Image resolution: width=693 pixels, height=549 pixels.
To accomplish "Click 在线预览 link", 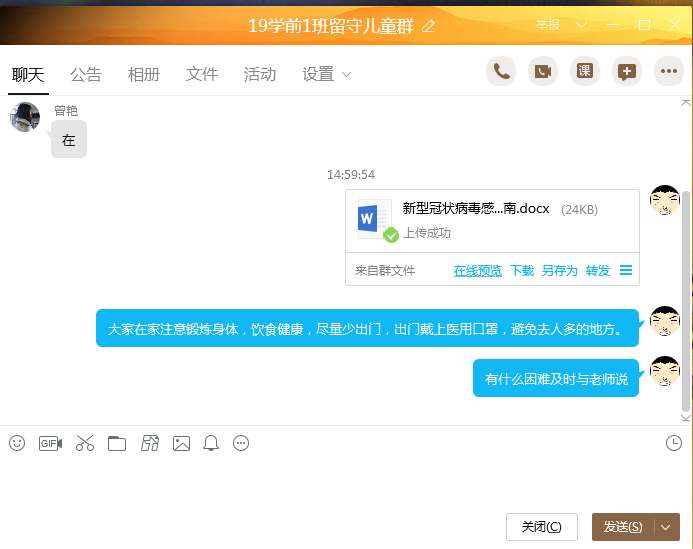I will coord(478,271).
